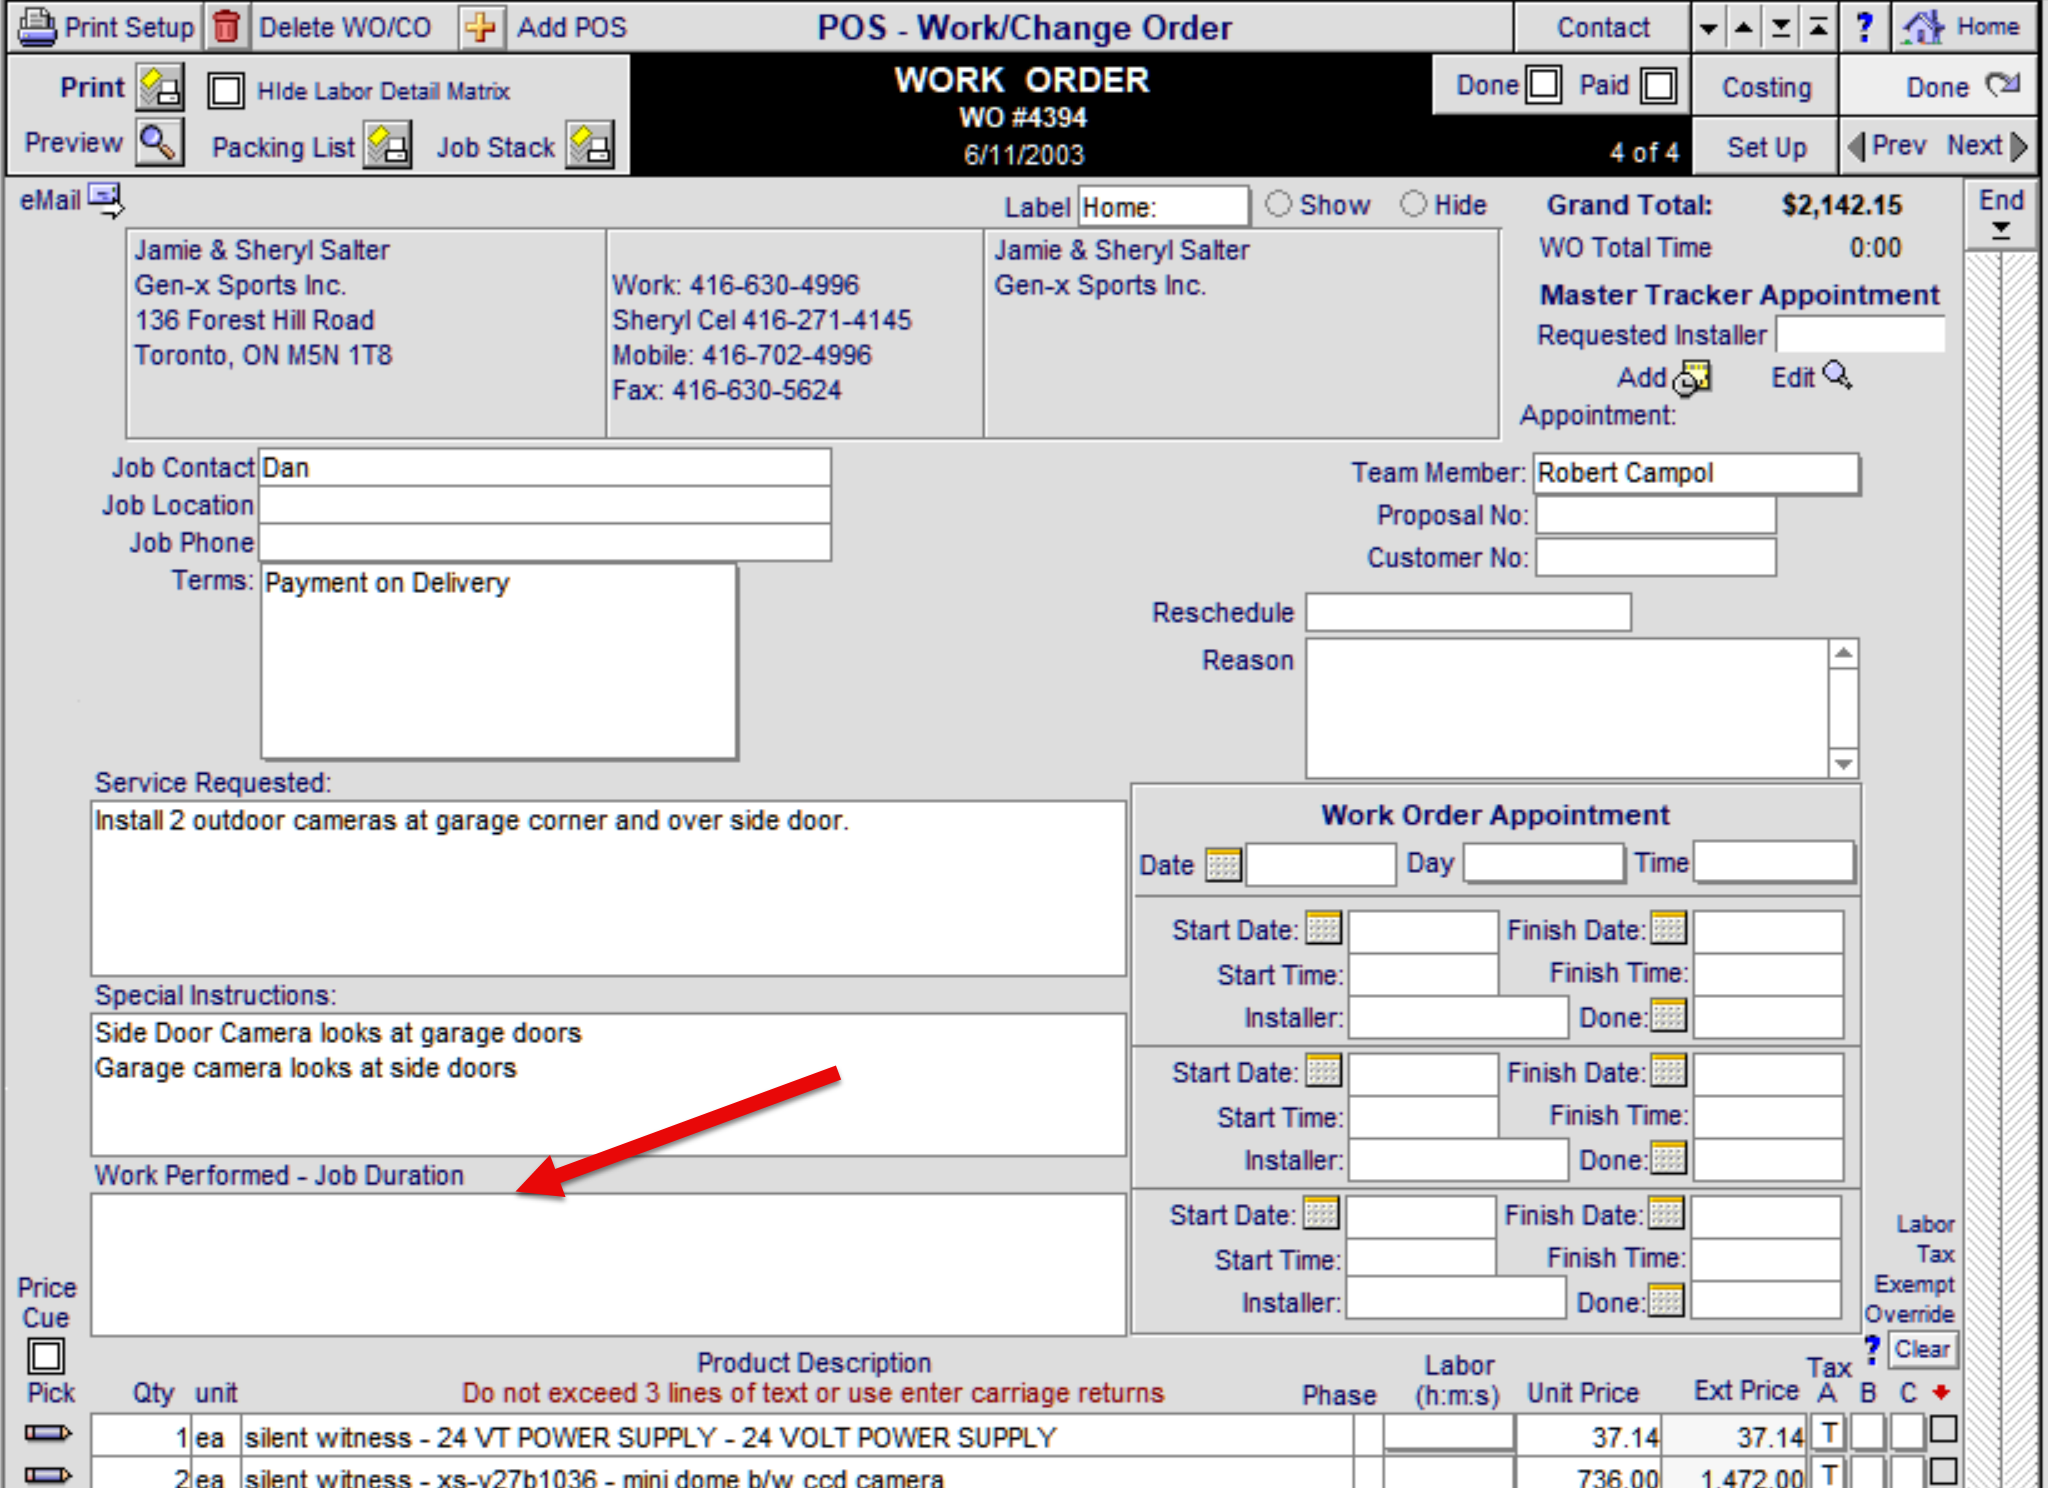Toggle Tax A for power supply row

pos(1829,1433)
